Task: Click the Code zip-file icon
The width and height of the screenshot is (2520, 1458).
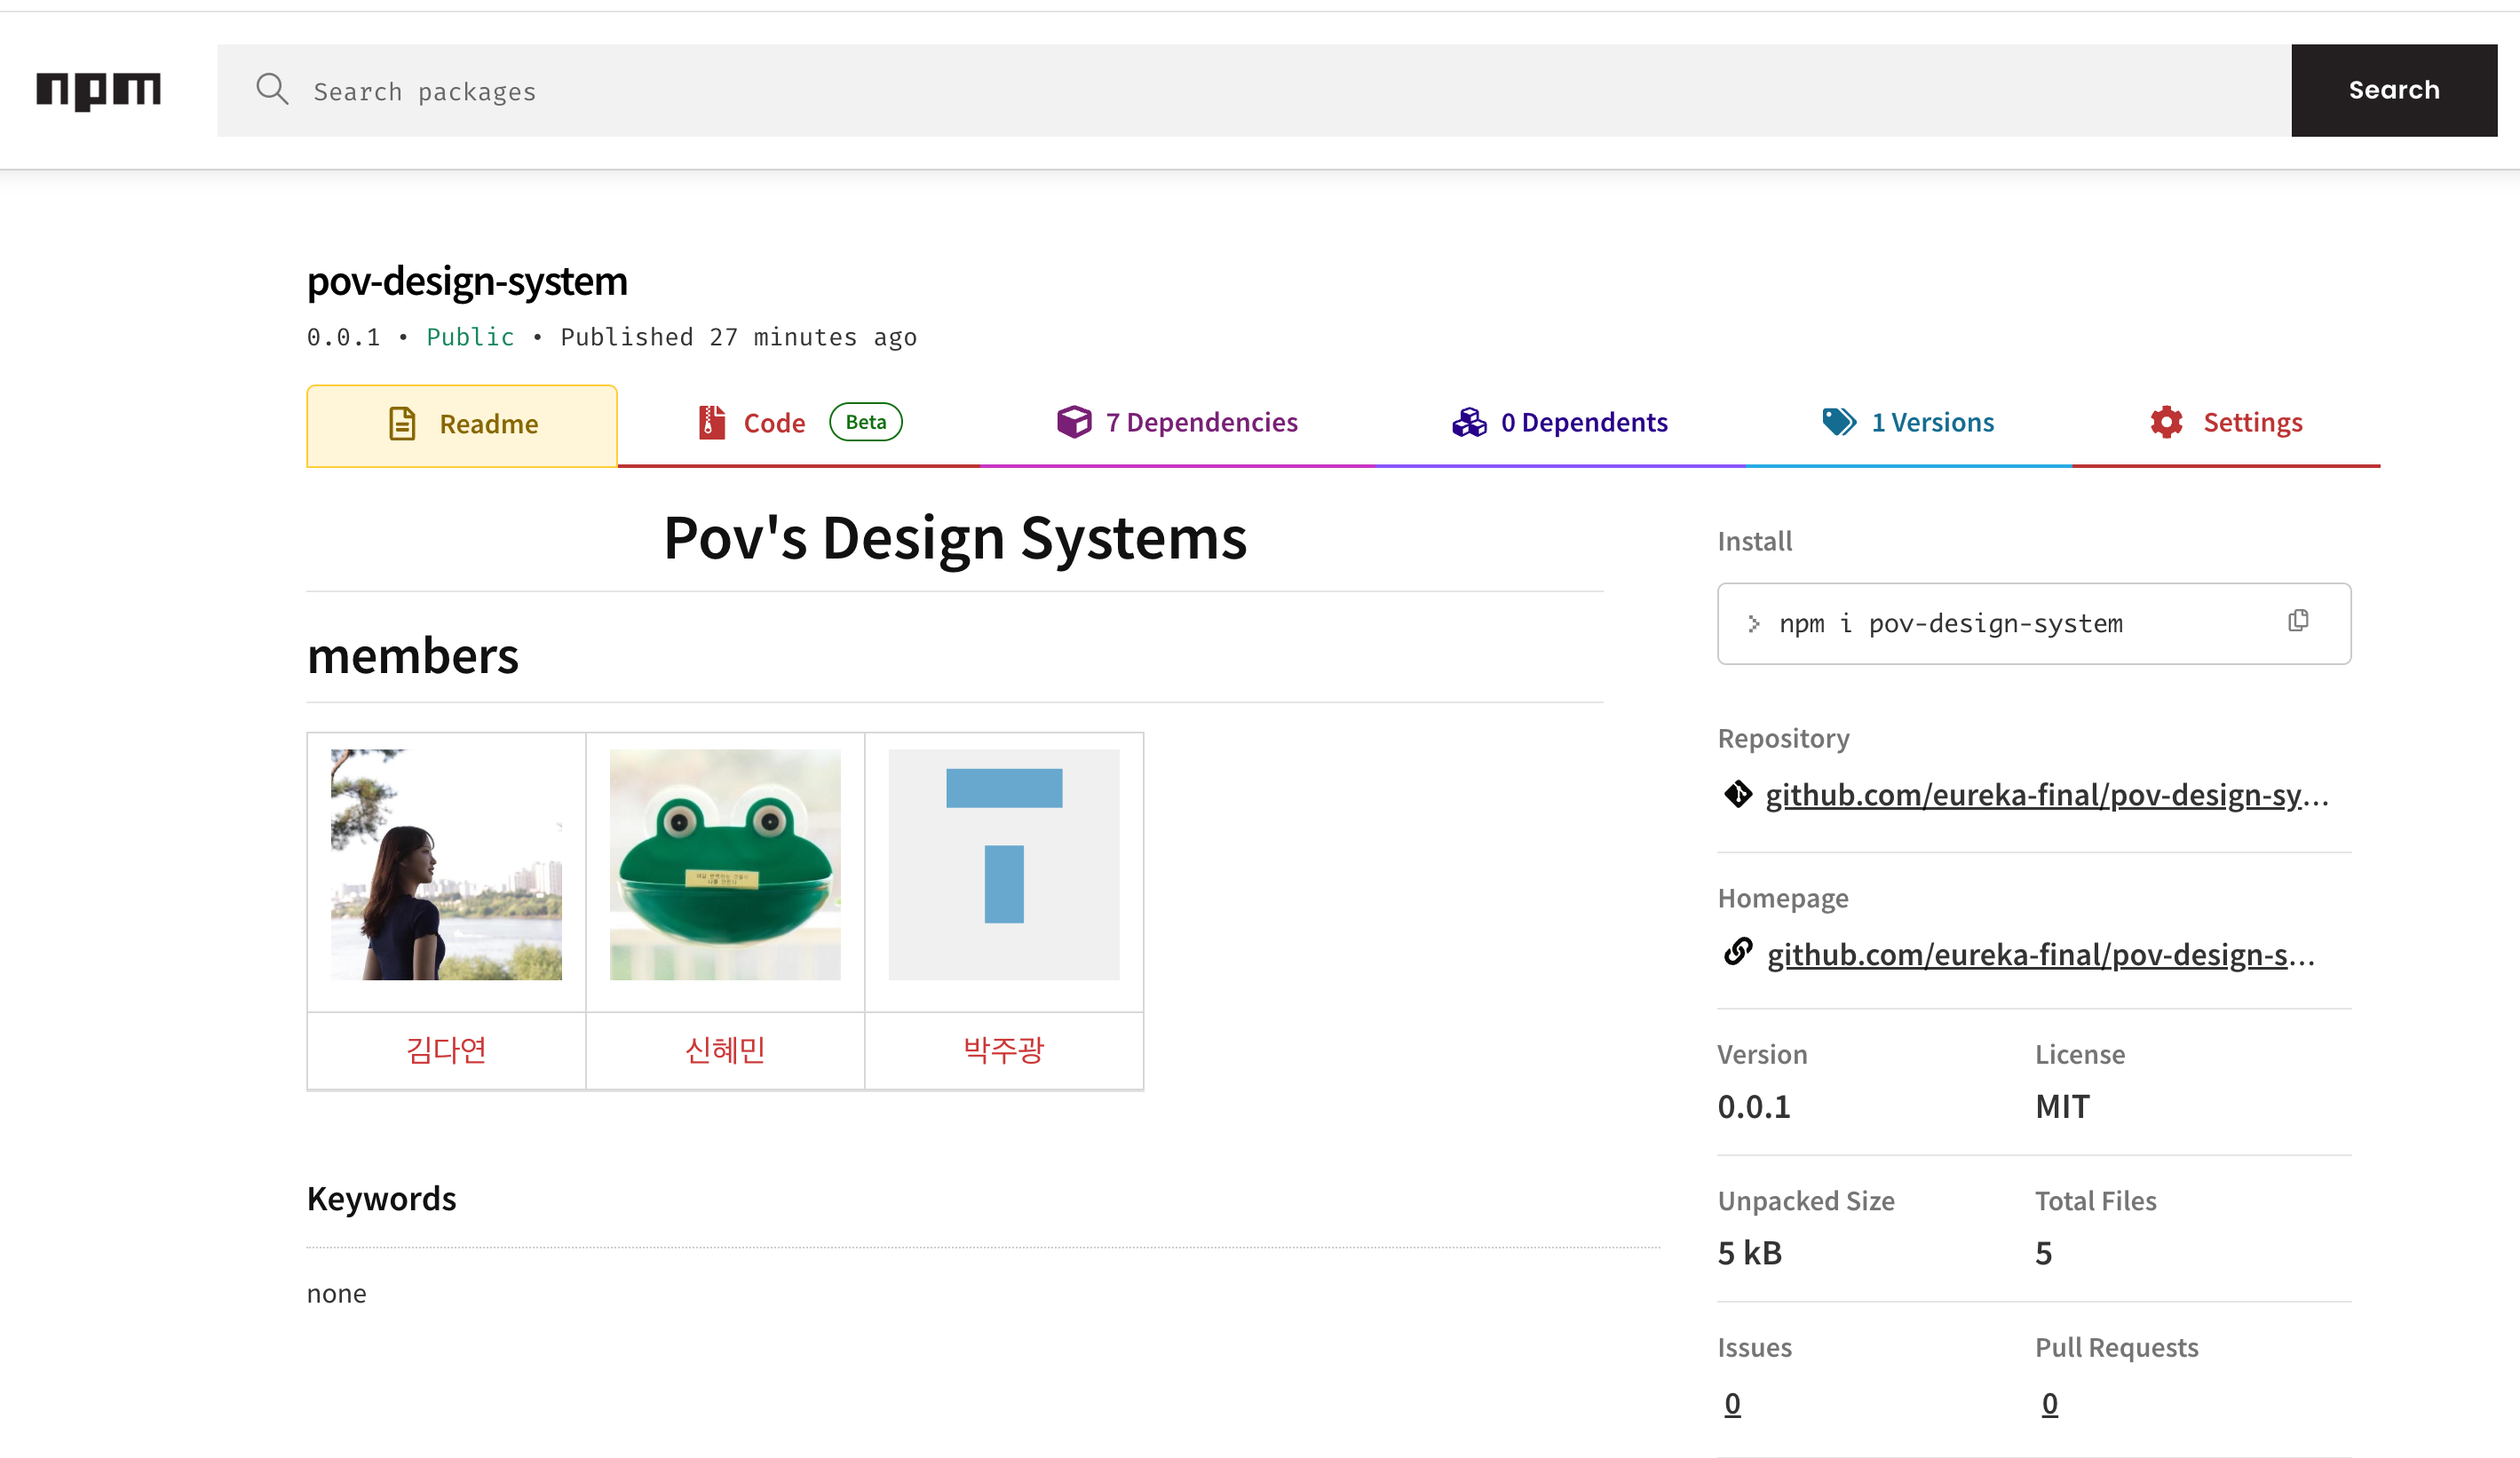Action: coord(711,422)
